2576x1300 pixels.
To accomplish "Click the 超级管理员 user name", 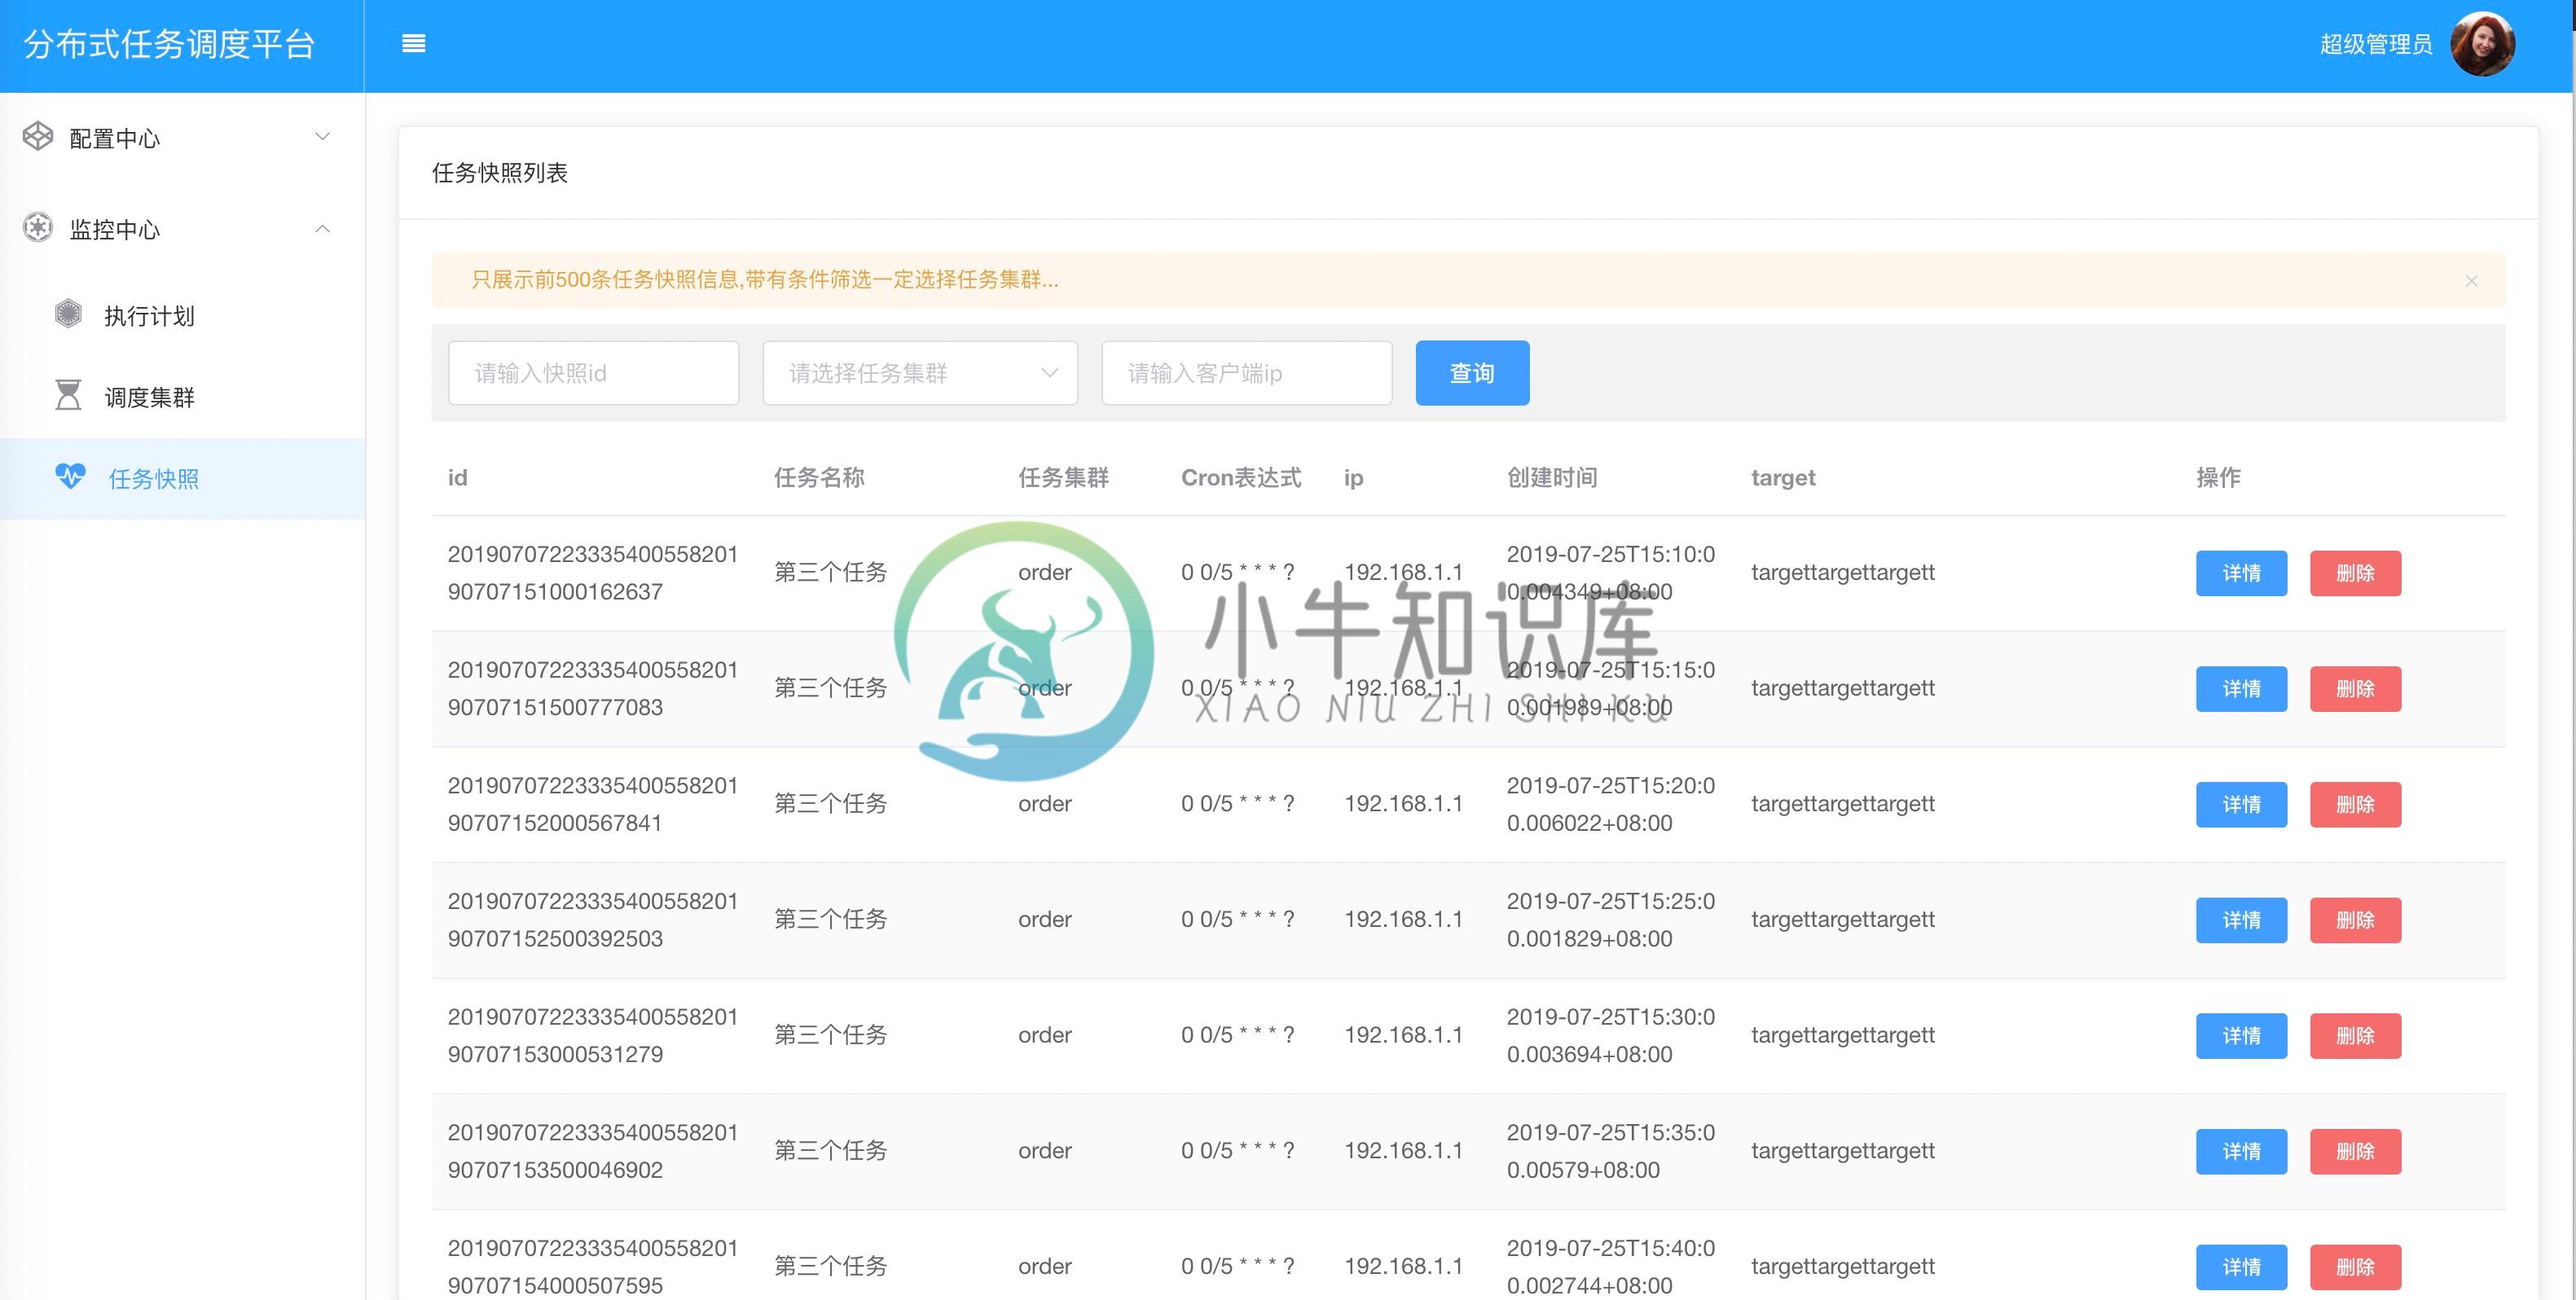I will pos(2376,44).
